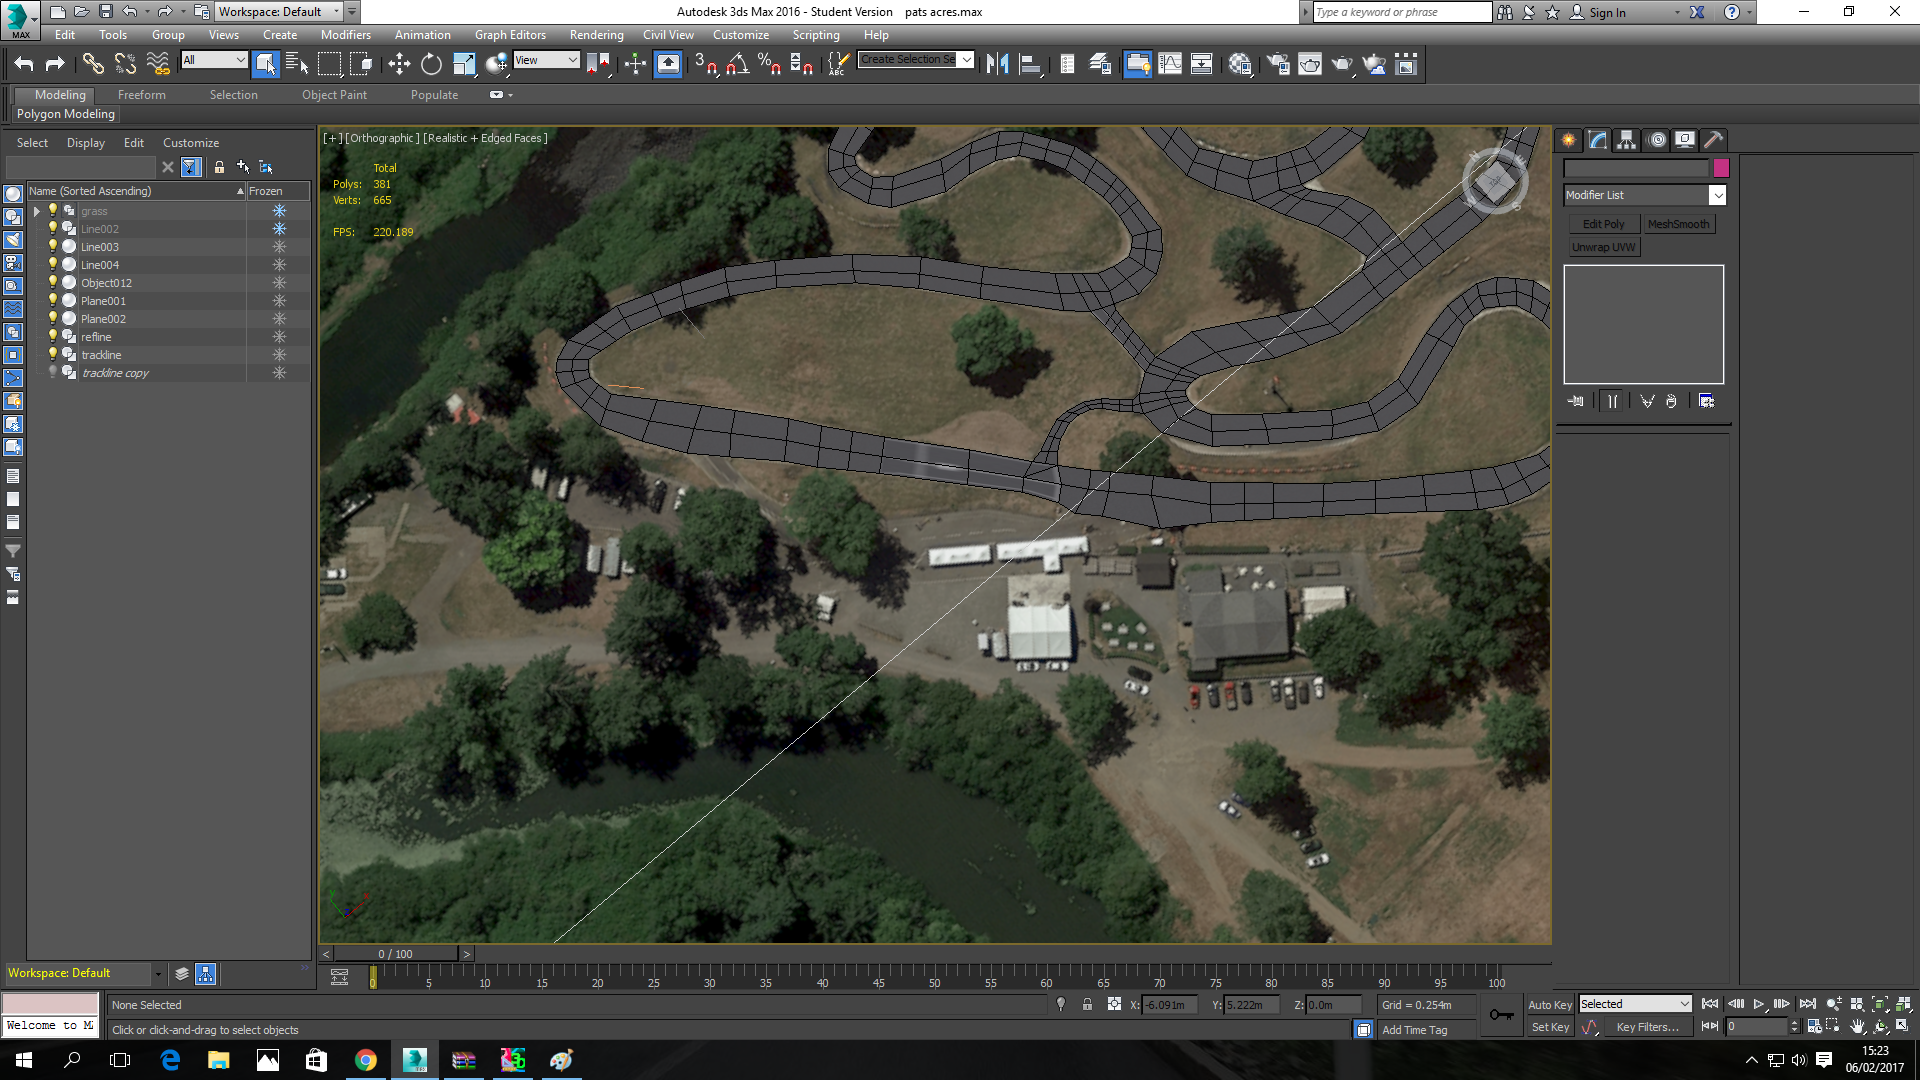Activate the Select Object tool
The height and width of the screenshot is (1080, 1920).
(265, 64)
